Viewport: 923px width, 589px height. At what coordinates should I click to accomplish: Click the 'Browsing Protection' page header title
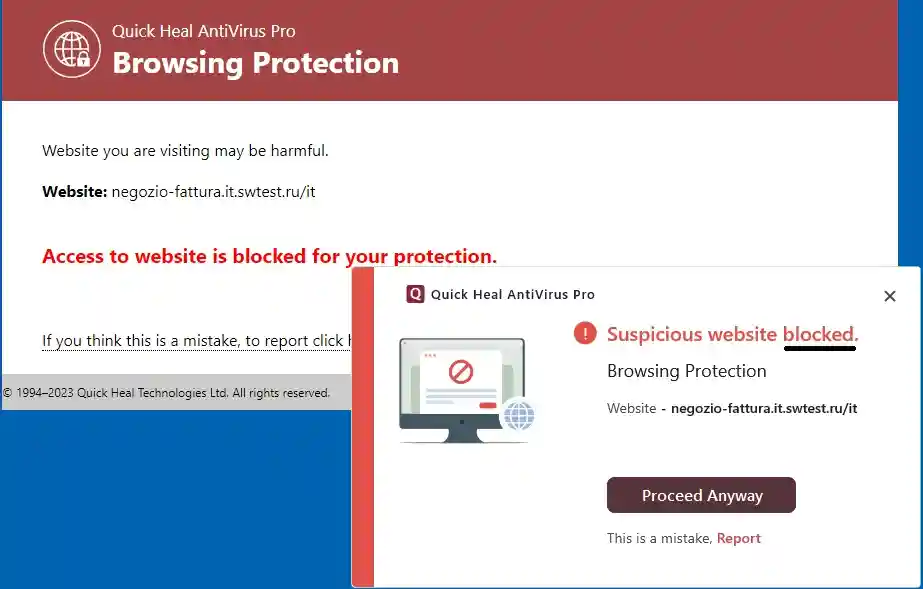[255, 63]
